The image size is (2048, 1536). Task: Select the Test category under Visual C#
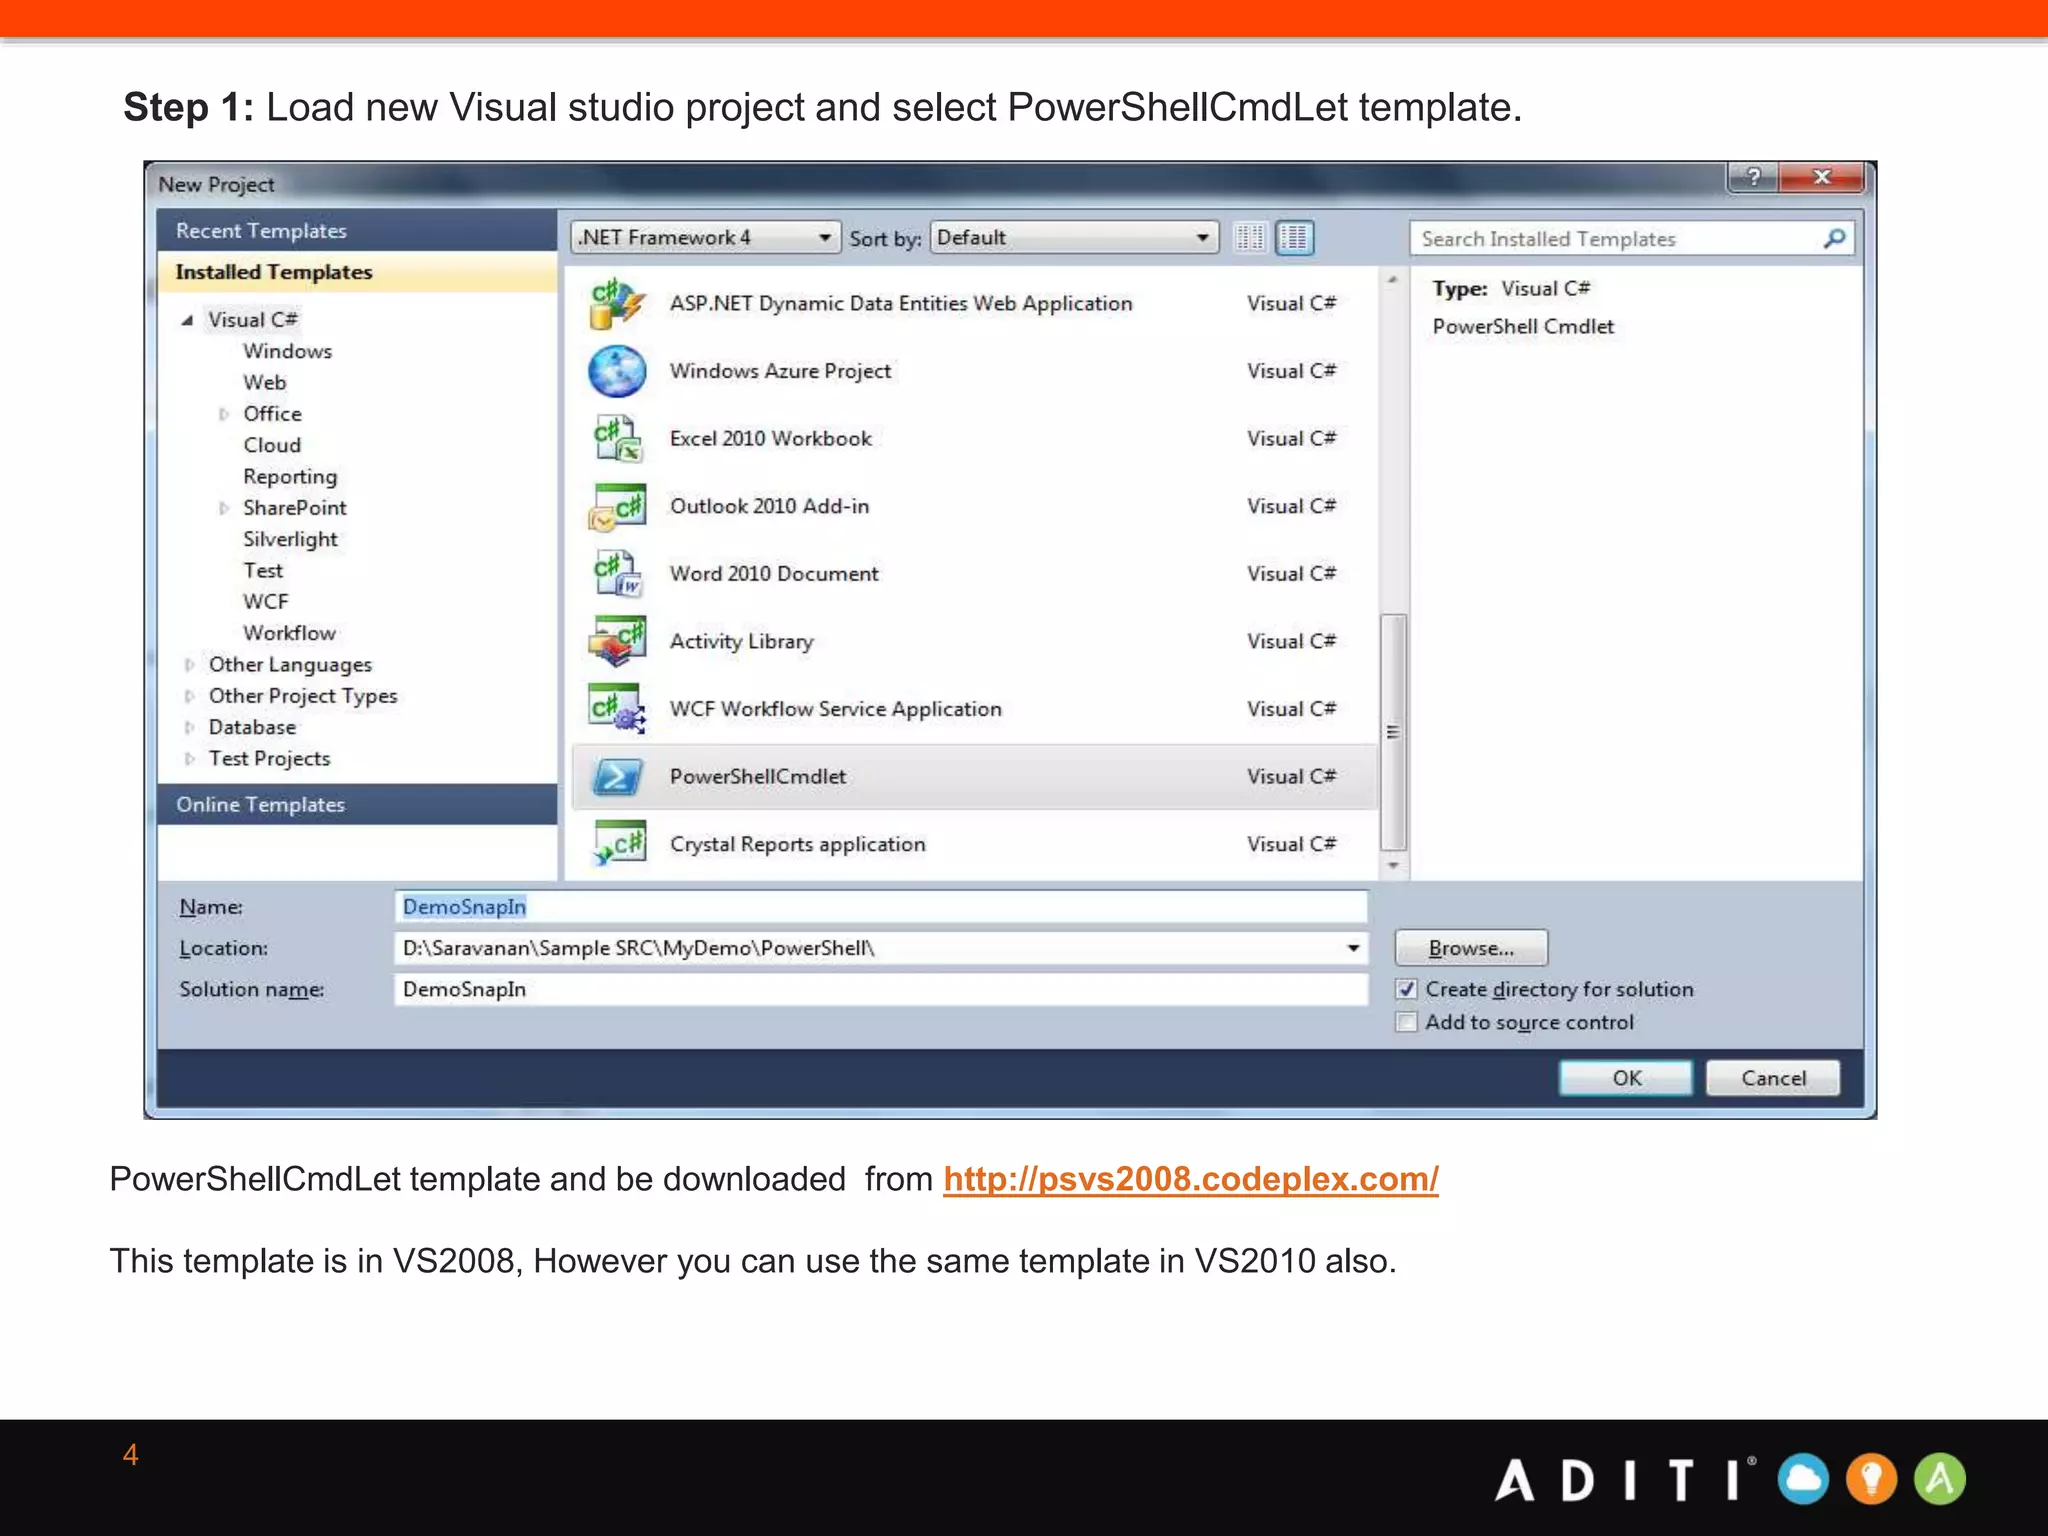[x=263, y=571]
